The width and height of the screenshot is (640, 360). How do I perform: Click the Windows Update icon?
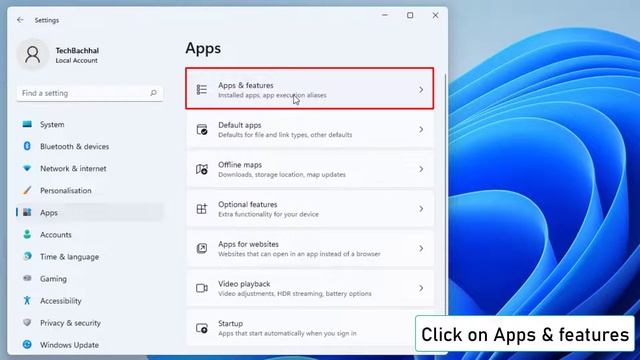[27, 344]
